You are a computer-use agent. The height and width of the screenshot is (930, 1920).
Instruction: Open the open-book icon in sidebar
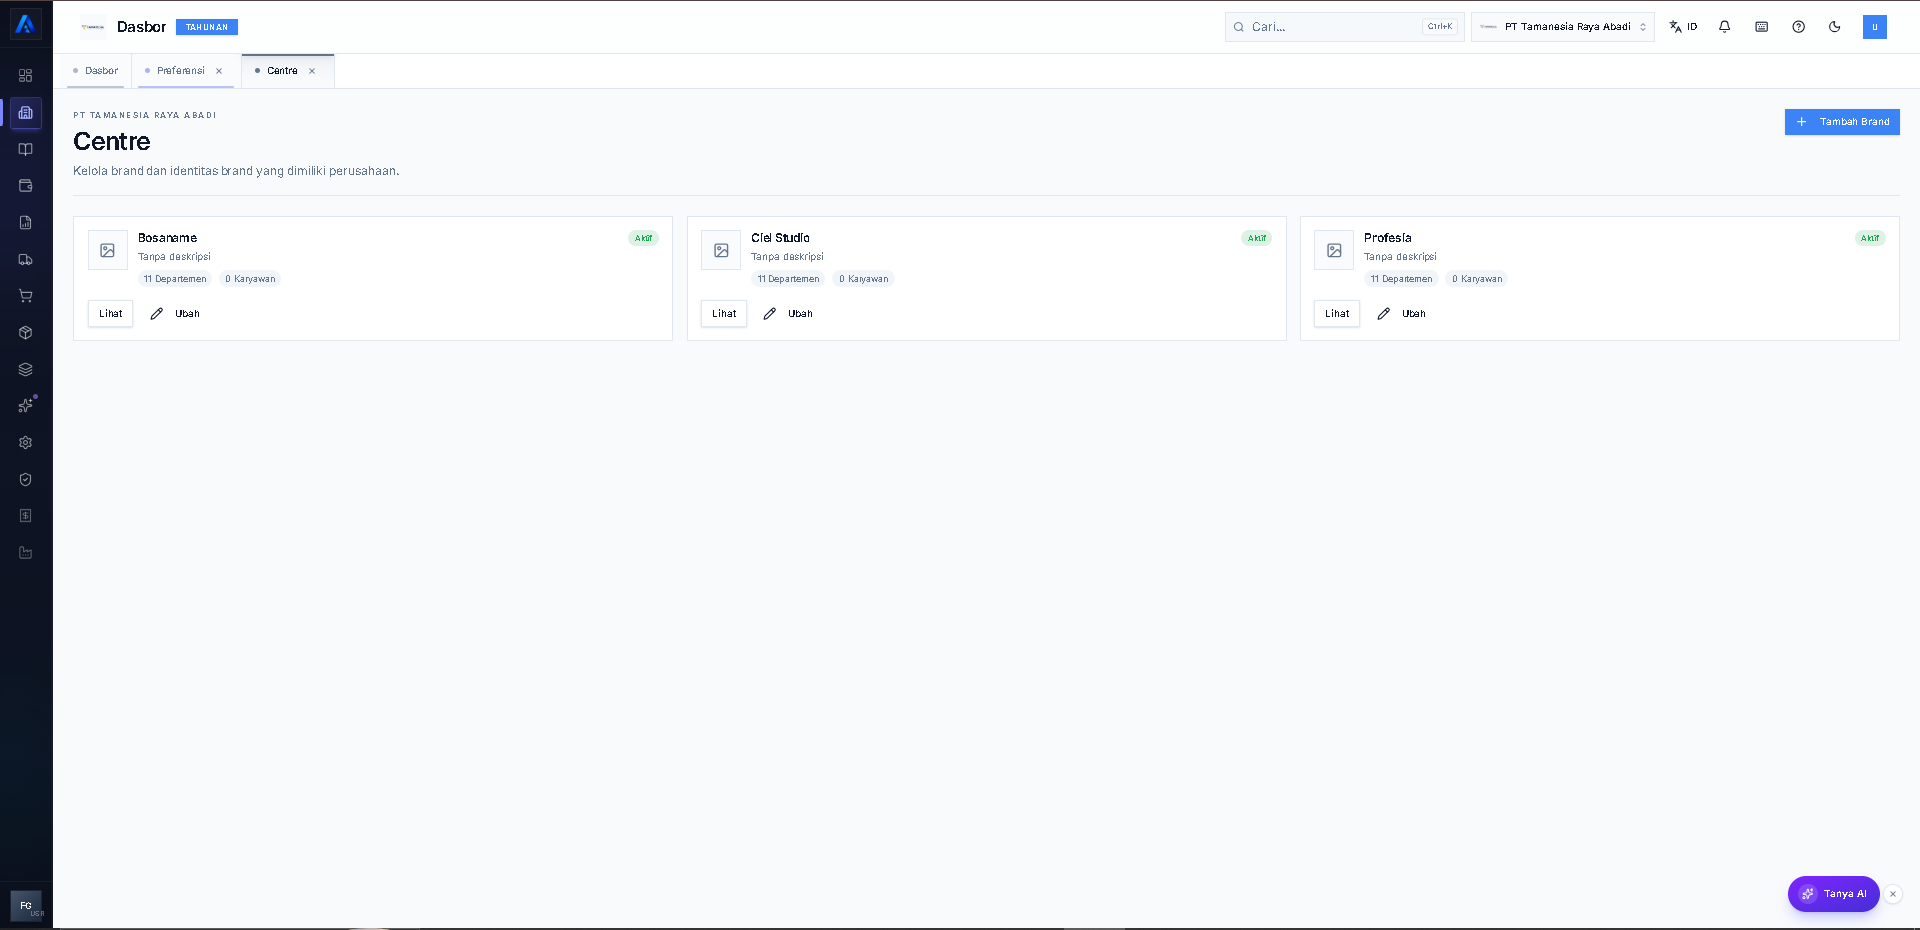pyautogui.click(x=26, y=149)
